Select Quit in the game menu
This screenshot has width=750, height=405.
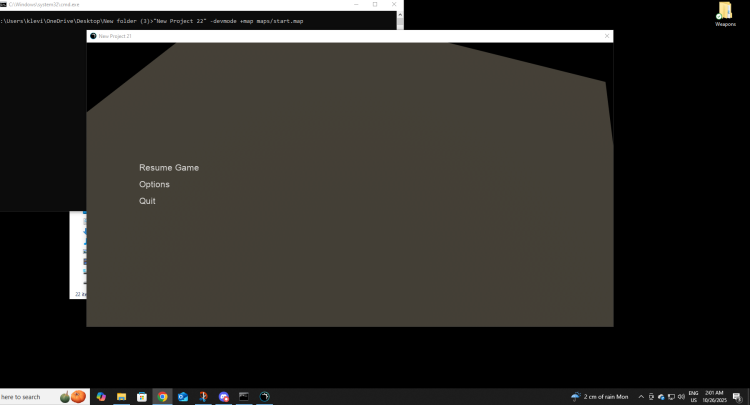click(147, 201)
